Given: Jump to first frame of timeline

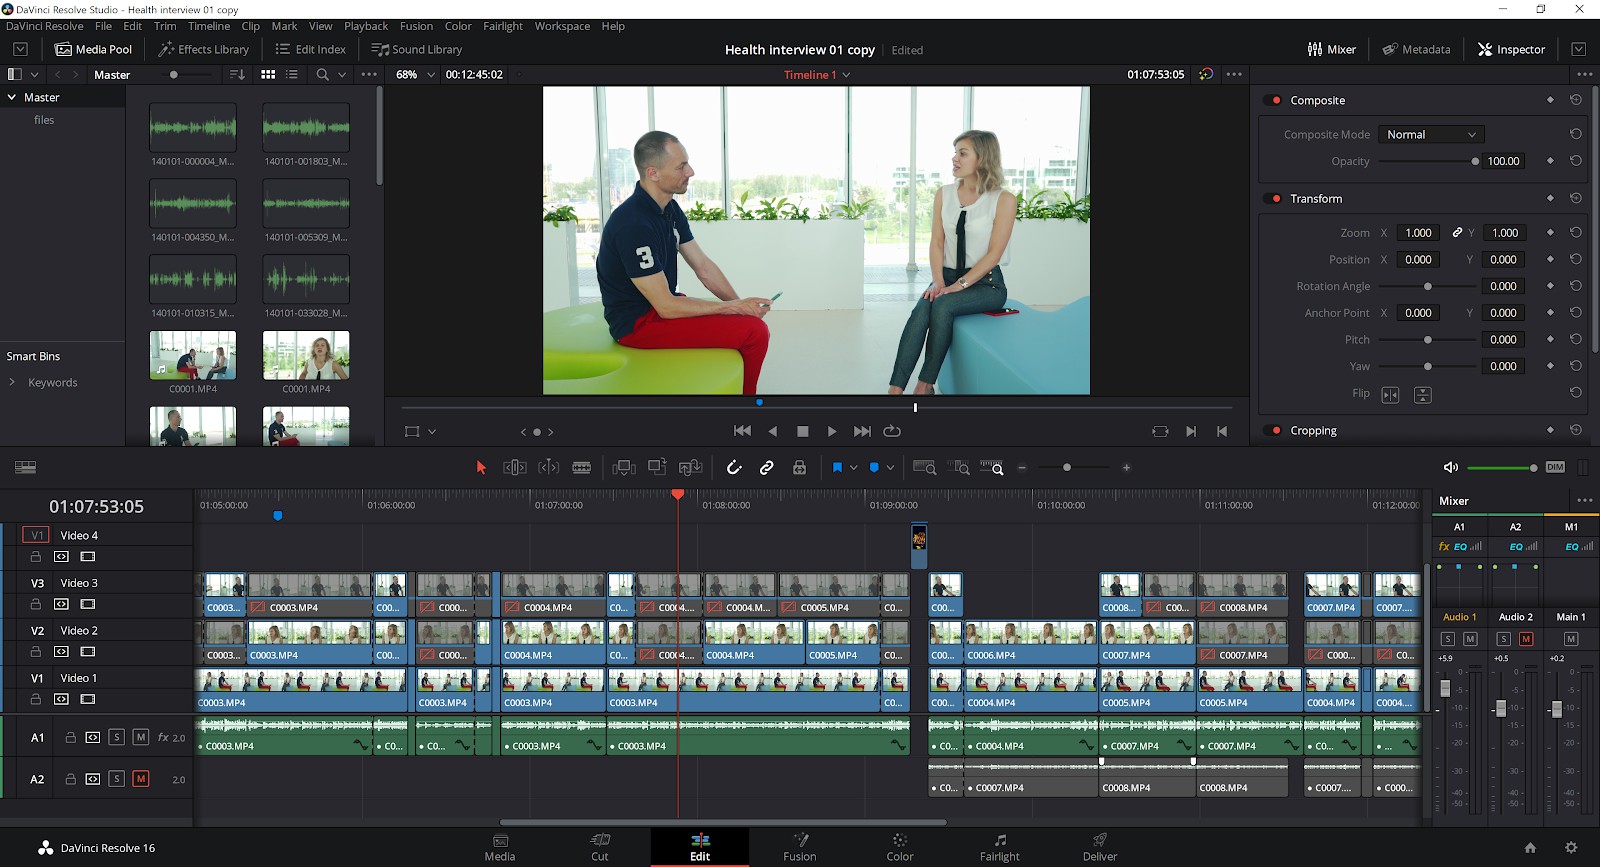Looking at the screenshot, I should click(742, 431).
